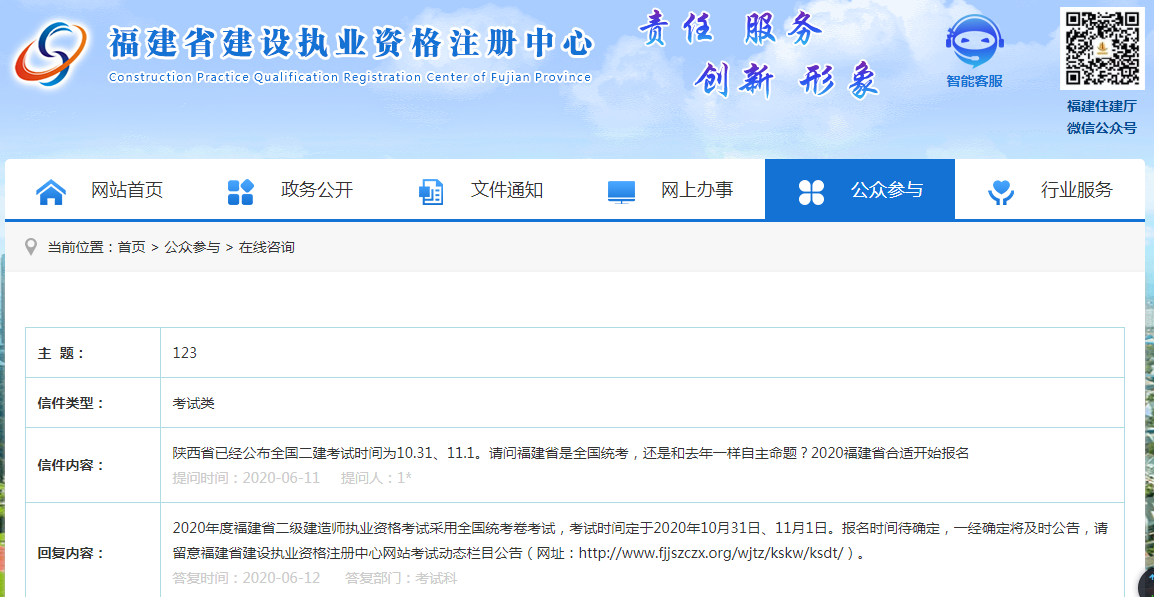Click the 主 题 row label

62,353
